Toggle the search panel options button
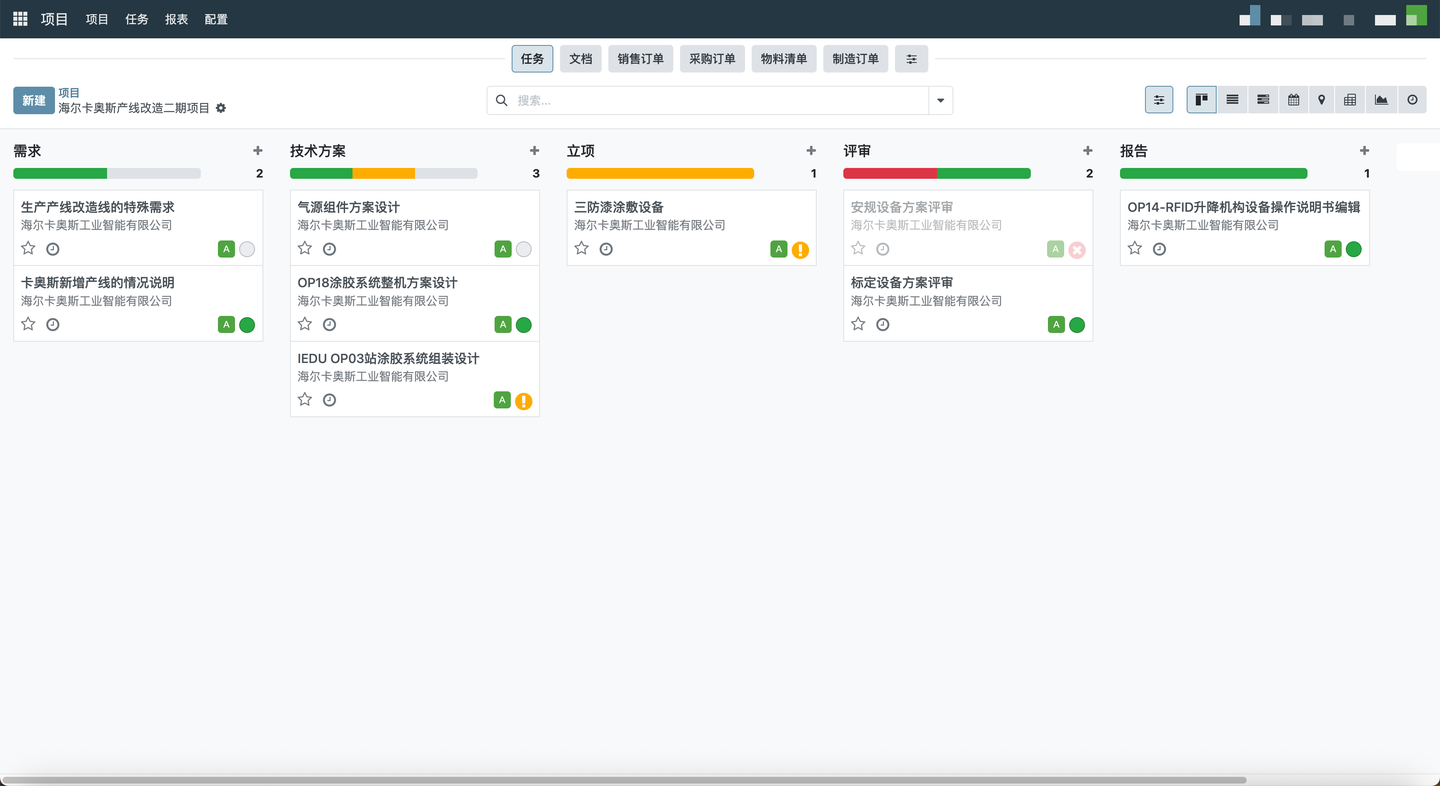 click(x=1159, y=100)
